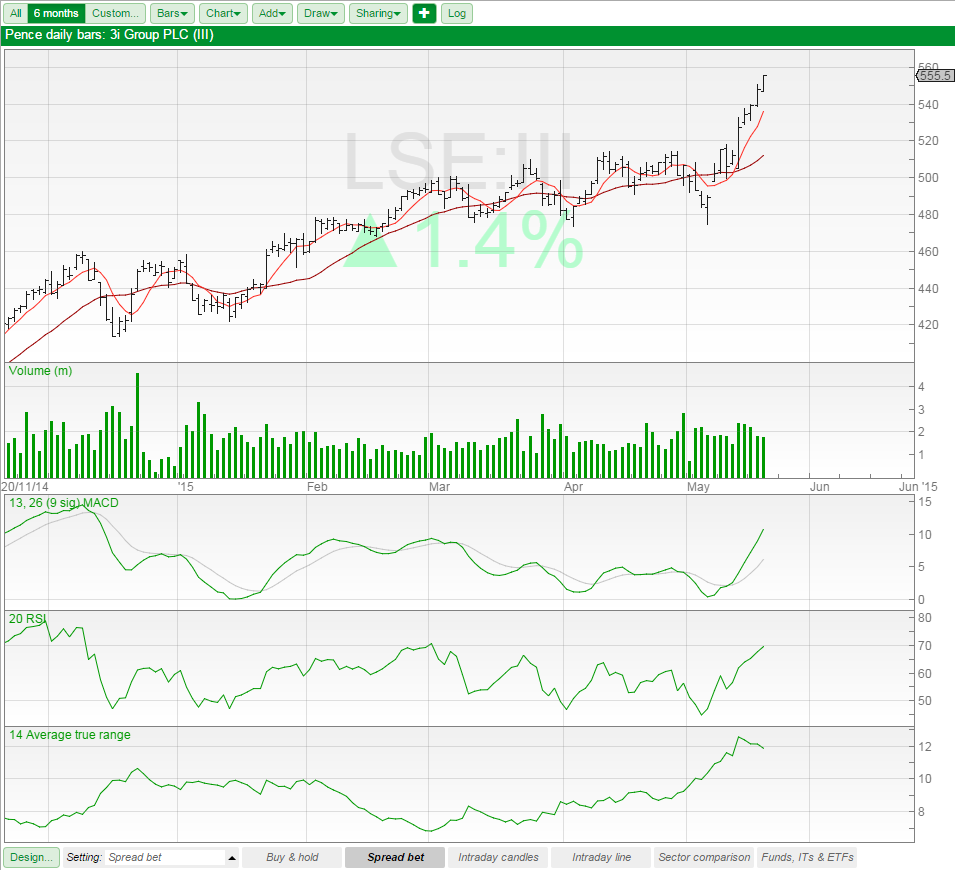Switch to the Spread bet tab
The width and height of the screenshot is (955, 870).
pyautogui.click(x=395, y=857)
